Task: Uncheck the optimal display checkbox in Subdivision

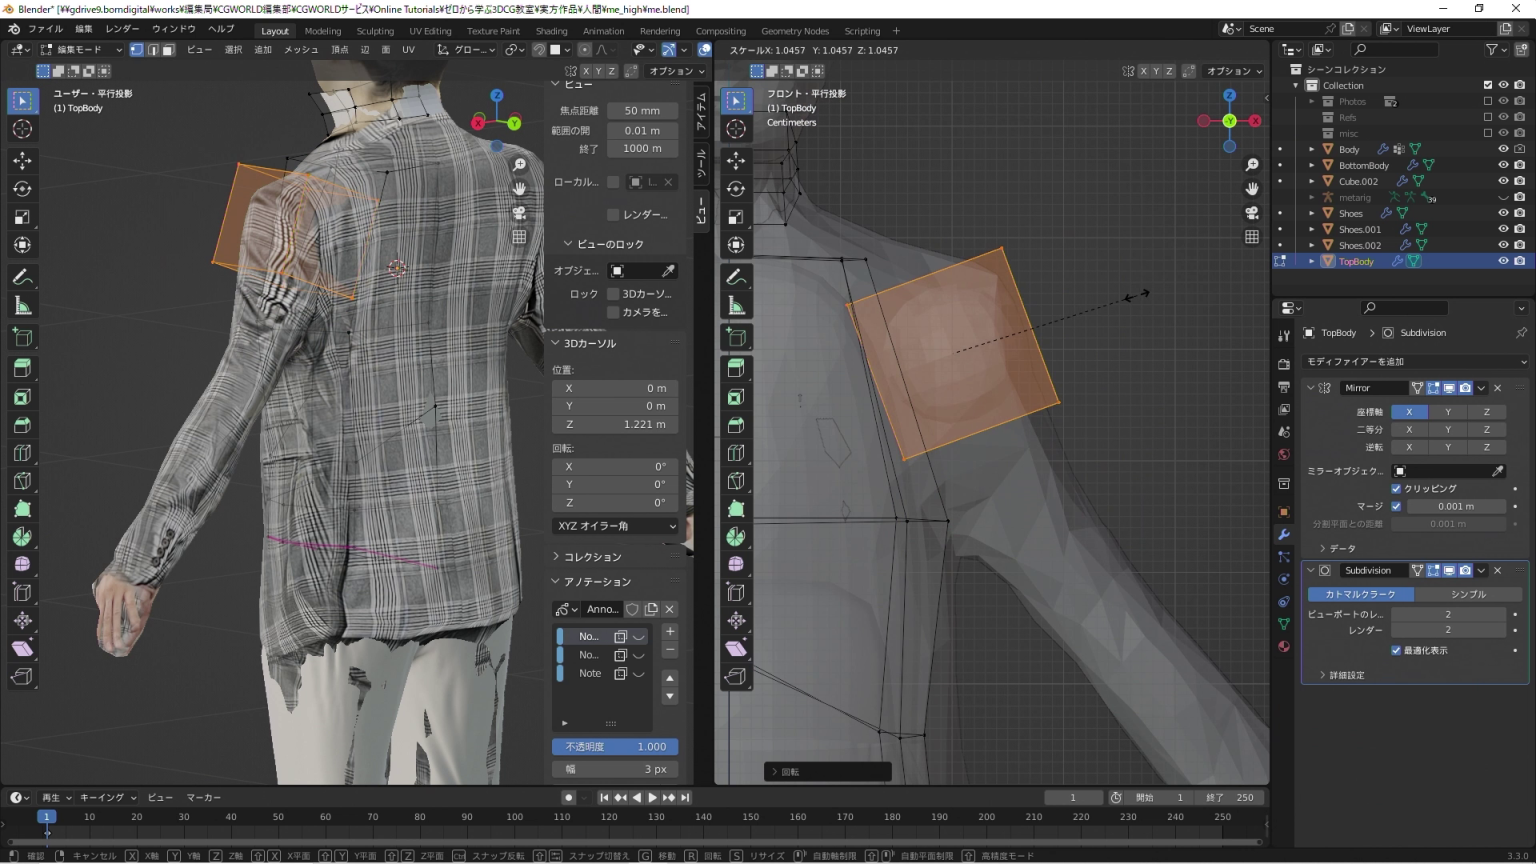Action: pyautogui.click(x=1396, y=651)
